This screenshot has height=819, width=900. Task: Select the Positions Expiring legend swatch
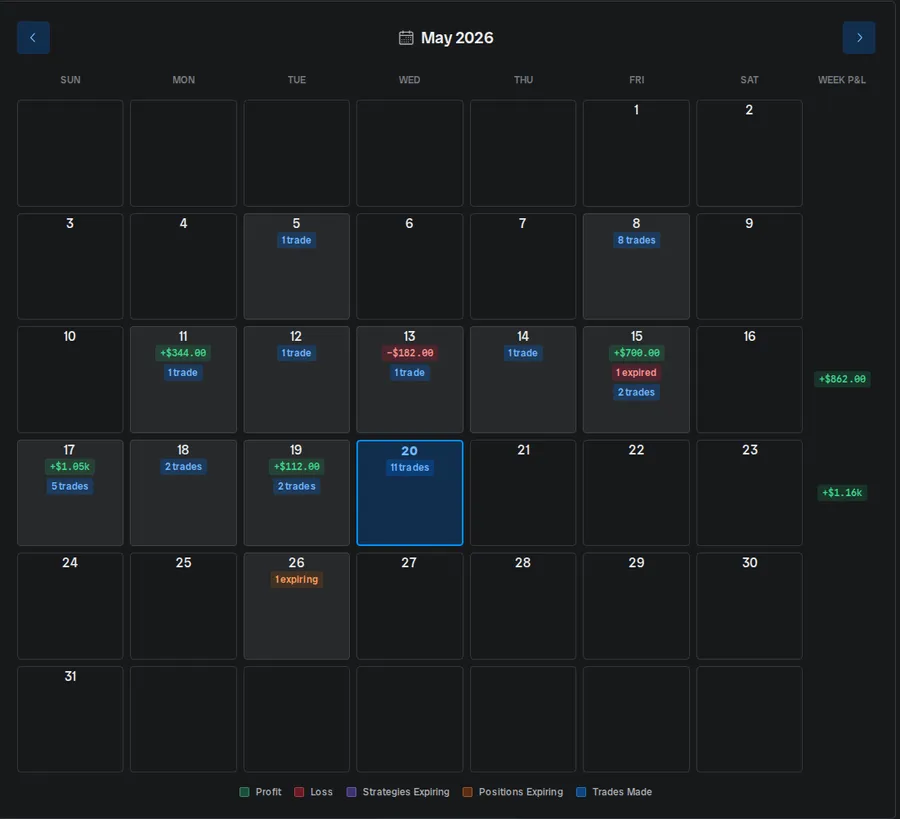(x=468, y=792)
